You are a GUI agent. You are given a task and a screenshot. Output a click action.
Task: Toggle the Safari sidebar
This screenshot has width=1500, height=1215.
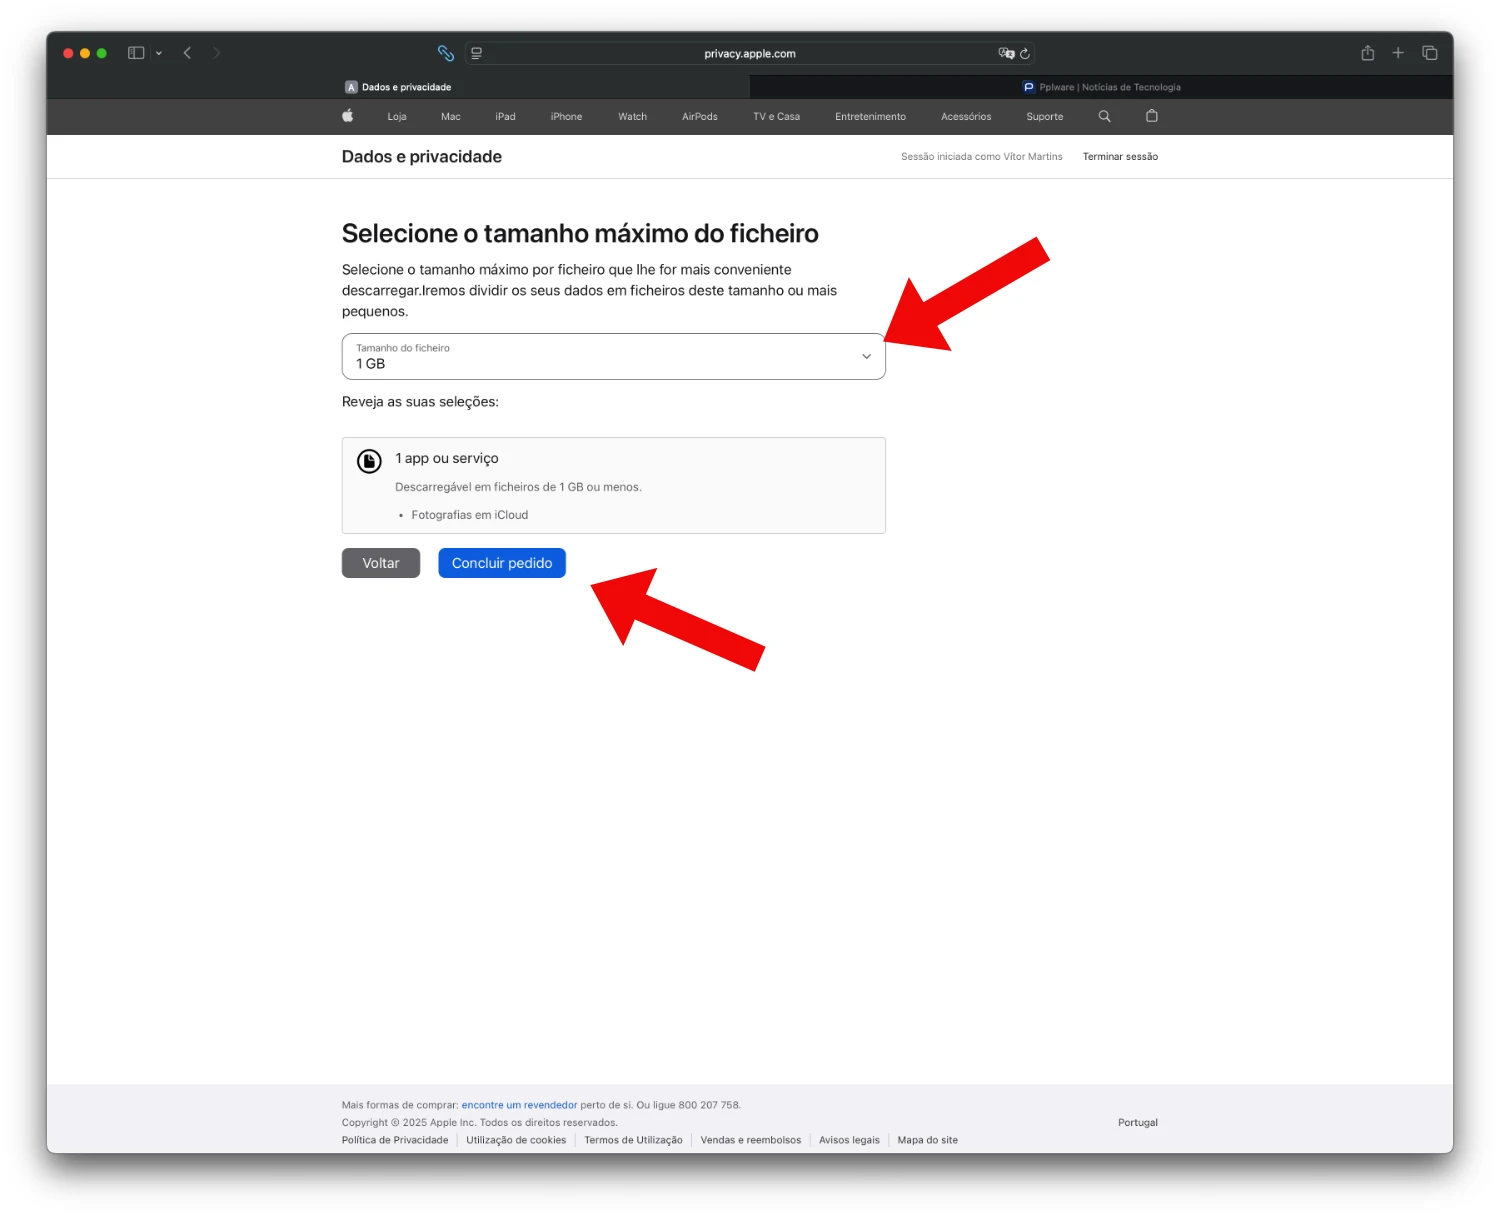coord(136,53)
